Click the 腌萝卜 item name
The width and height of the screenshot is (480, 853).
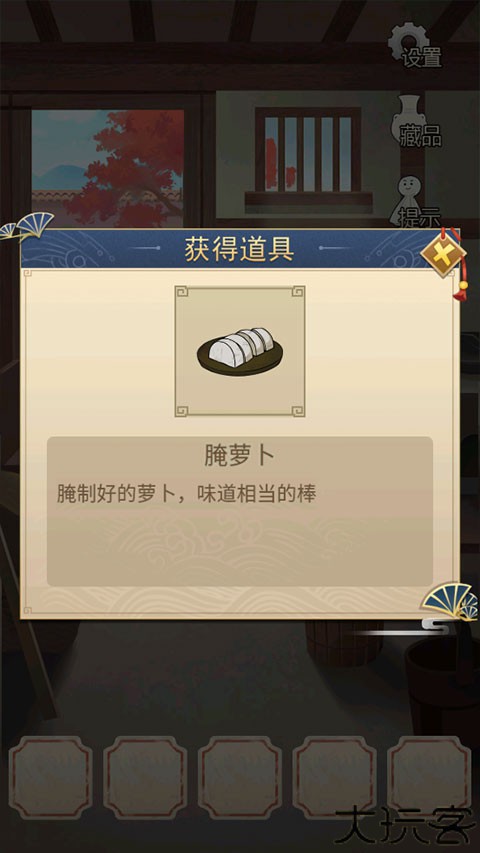pyautogui.click(x=239, y=457)
